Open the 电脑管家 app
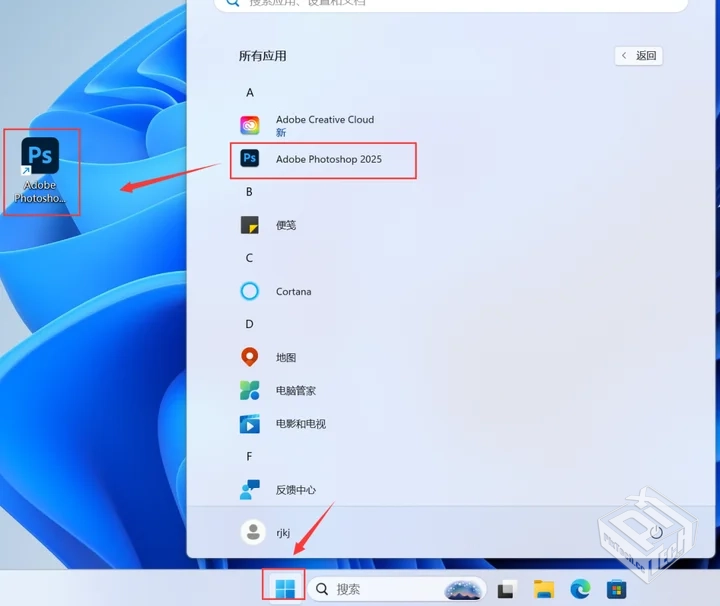This screenshot has width=720, height=606. point(295,390)
